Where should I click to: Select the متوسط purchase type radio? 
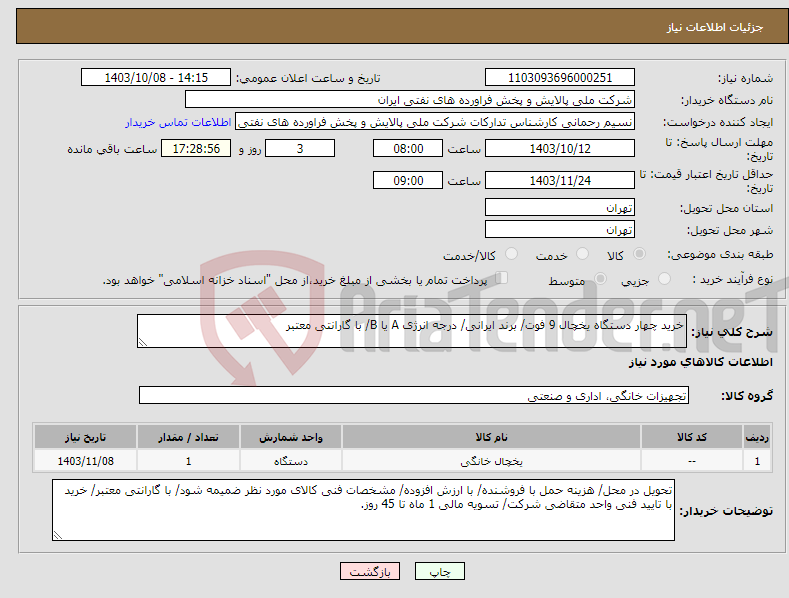pyautogui.click(x=600, y=278)
